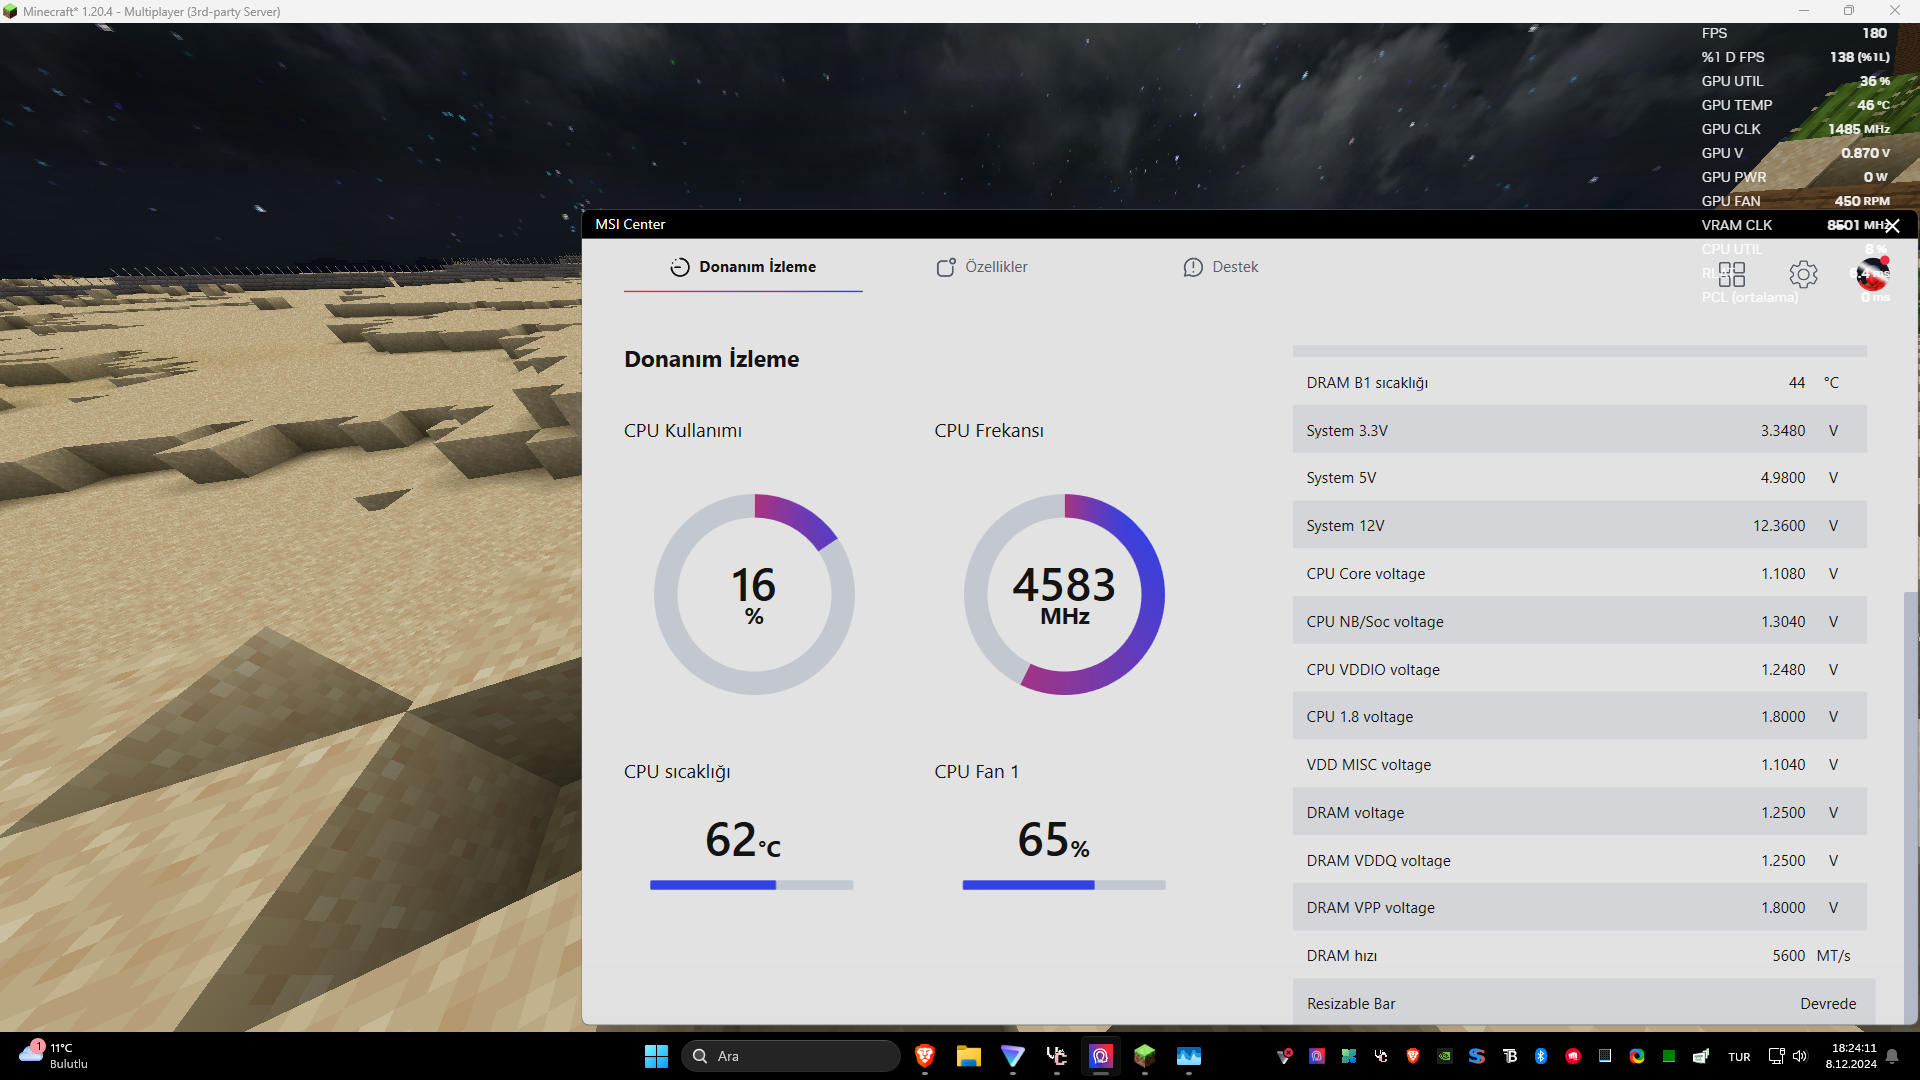Select the DRAM voltage row
This screenshot has height=1080, width=1920.
point(1579,812)
